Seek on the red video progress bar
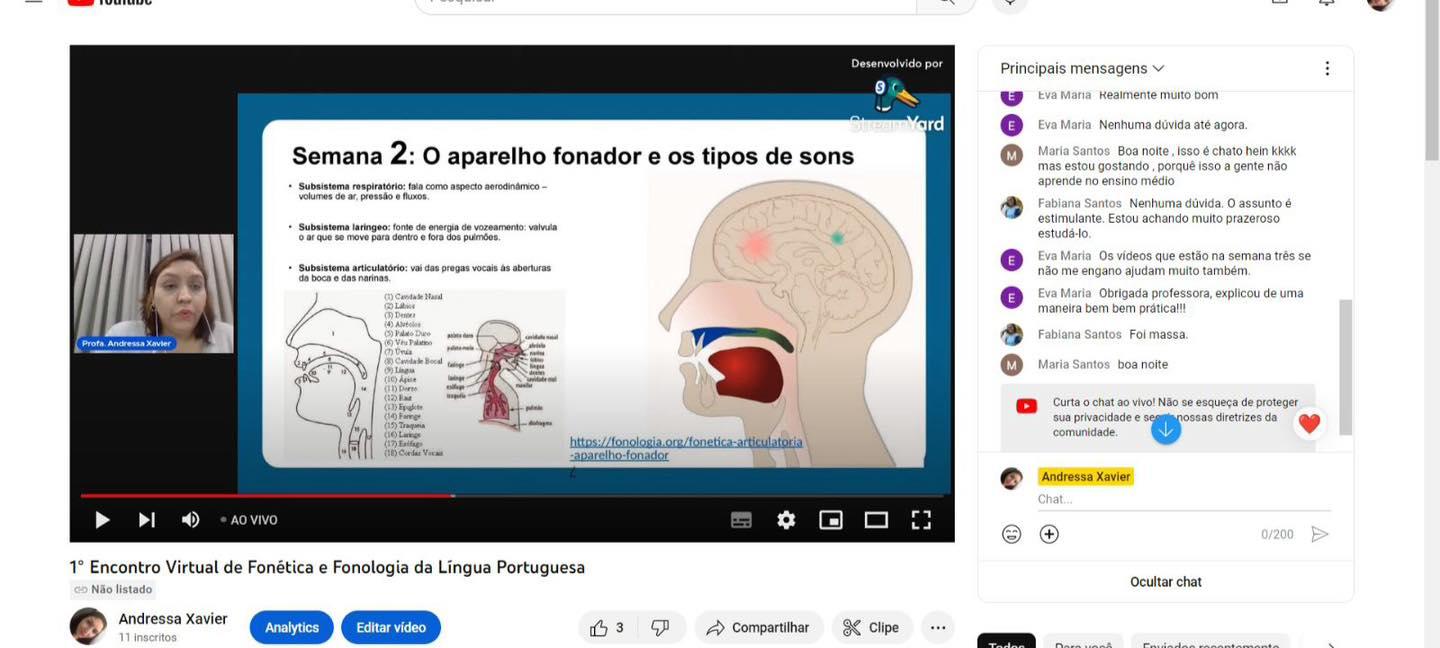 click(511, 495)
